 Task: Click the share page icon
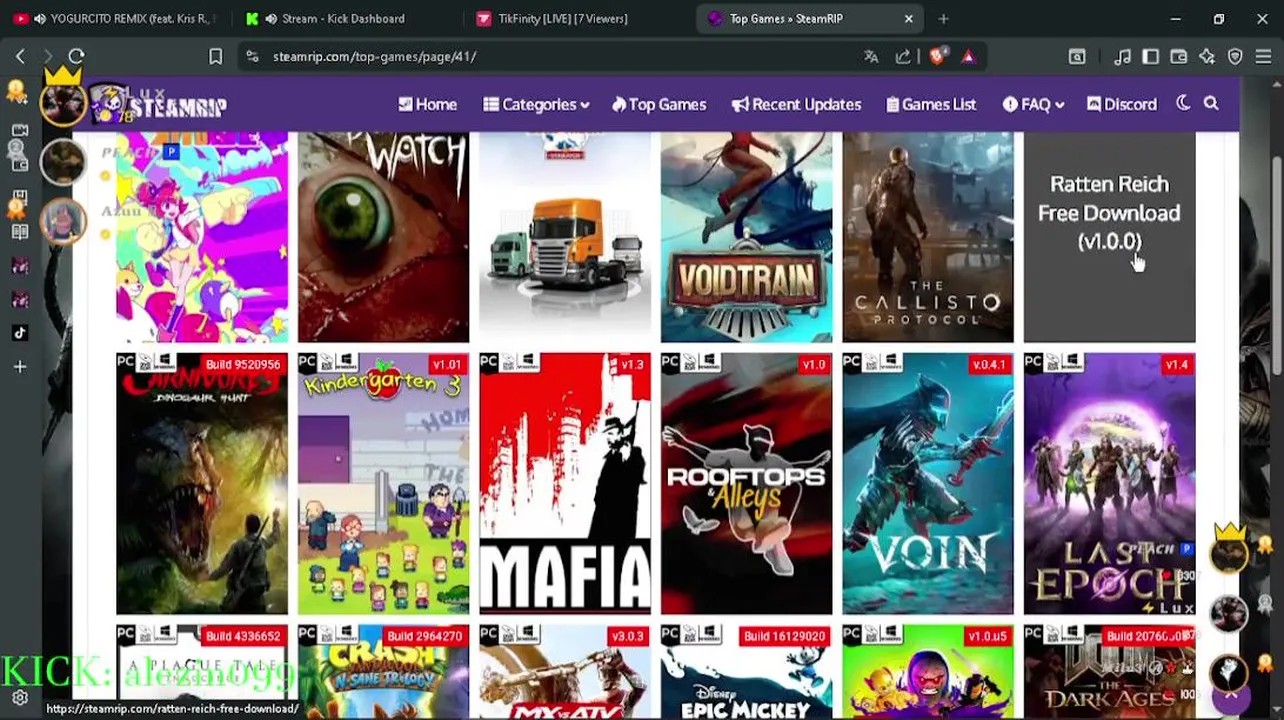click(903, 57)
